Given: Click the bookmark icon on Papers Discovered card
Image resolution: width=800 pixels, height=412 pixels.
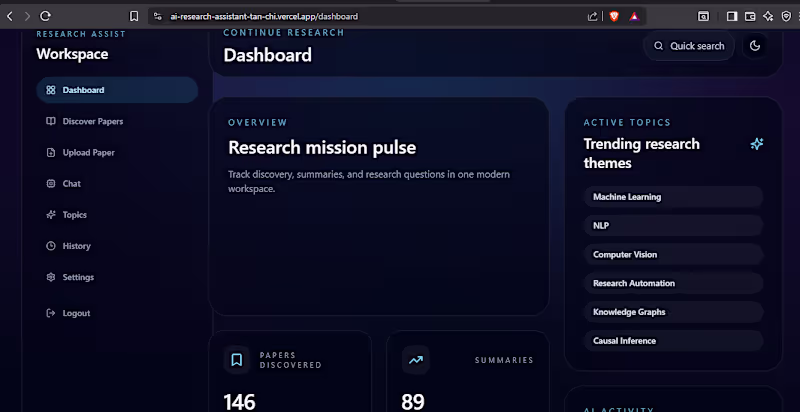Looking at the screenshot, I should [236, 360].
